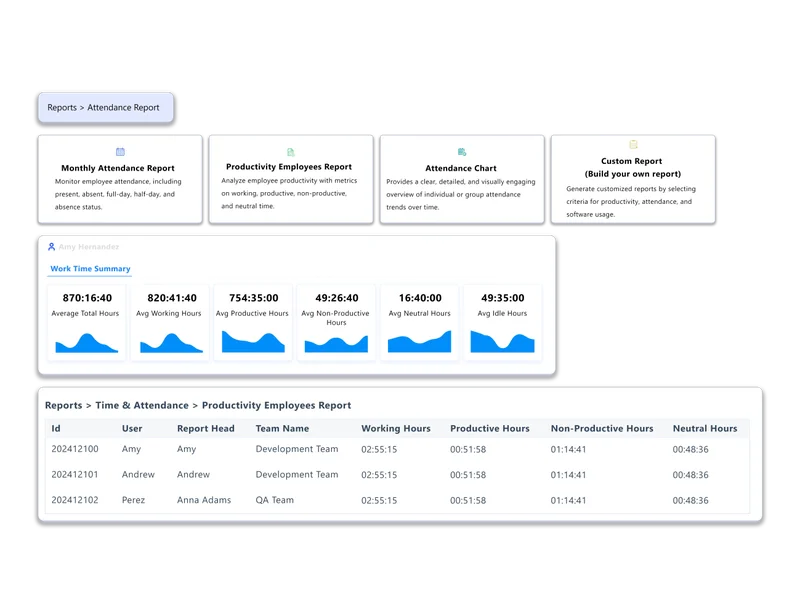This screenshot has height=613, width=800.
Task: Click the 49:26:40 non-productive value
Action: pyautogui.click(x=337, y=298)
